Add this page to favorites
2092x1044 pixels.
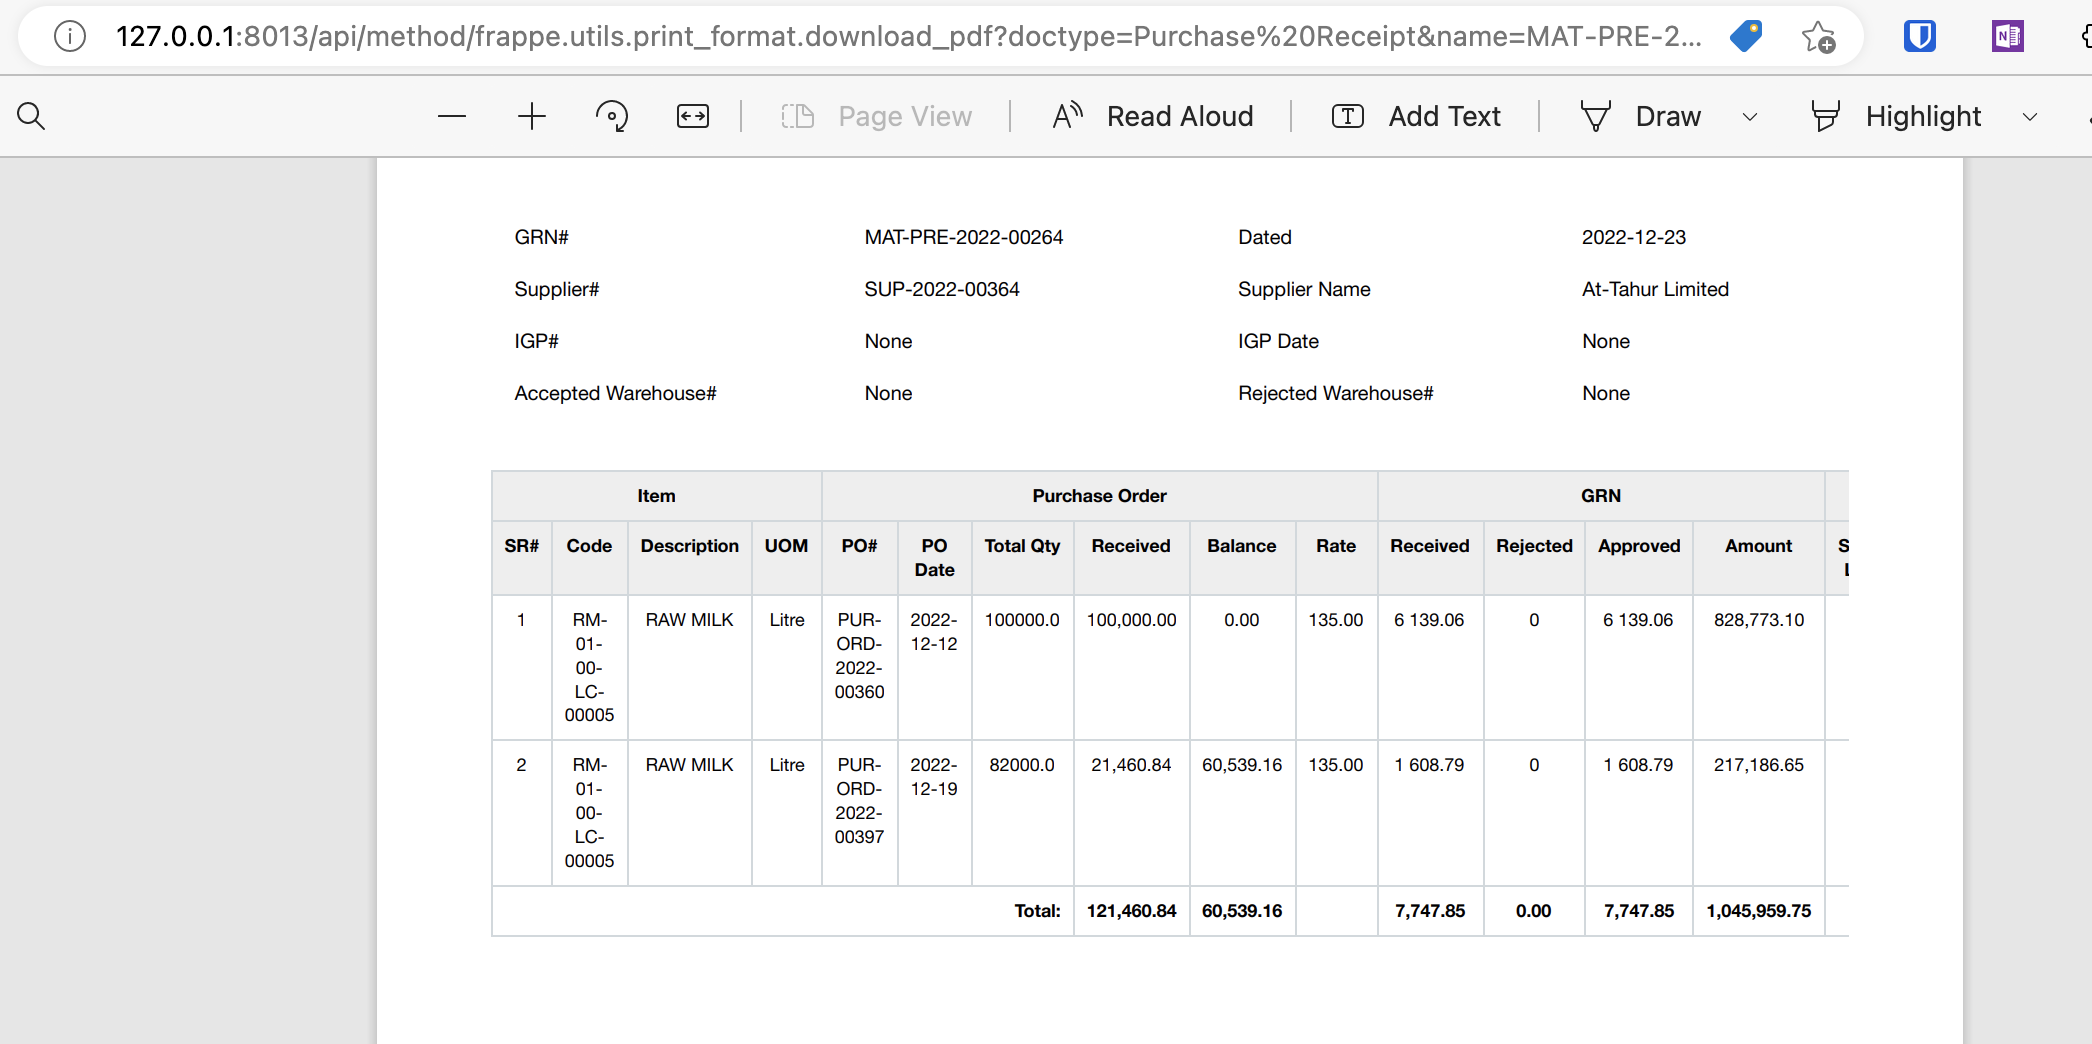pos(1817,37)
